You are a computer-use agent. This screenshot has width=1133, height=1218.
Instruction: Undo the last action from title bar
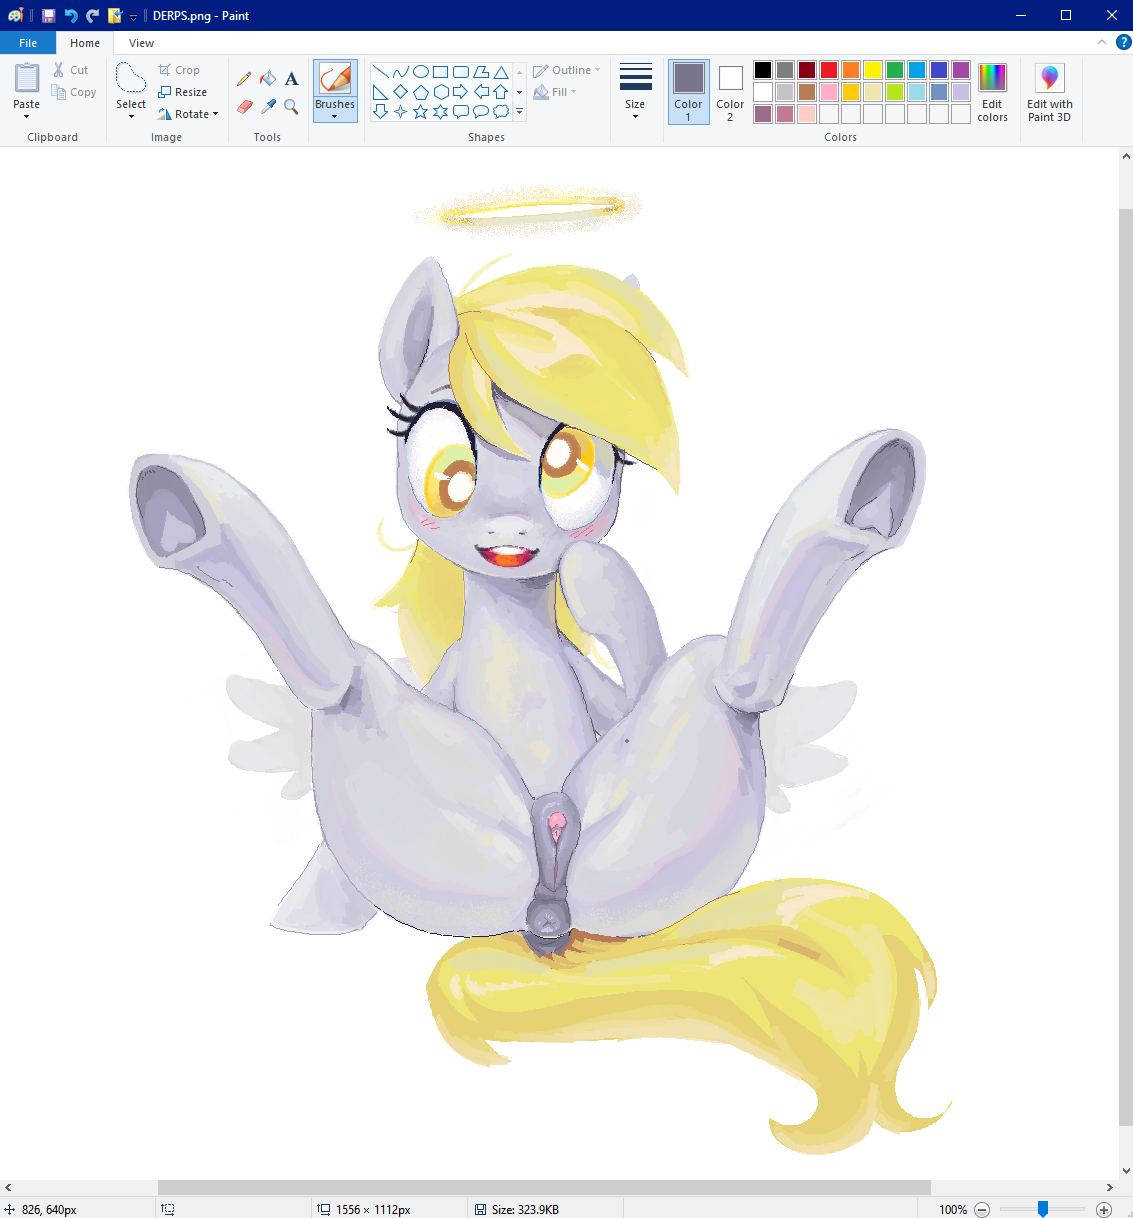pyautogui.click(x=71, y=15)
